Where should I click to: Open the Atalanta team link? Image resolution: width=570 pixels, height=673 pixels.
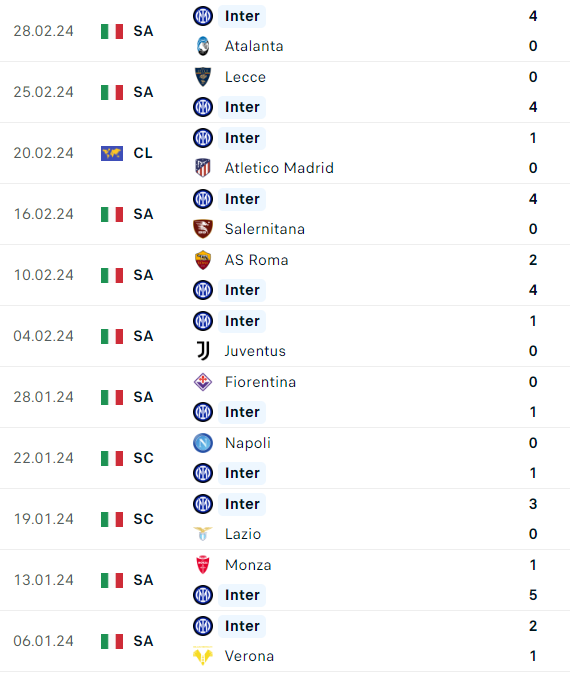(254, 46)
